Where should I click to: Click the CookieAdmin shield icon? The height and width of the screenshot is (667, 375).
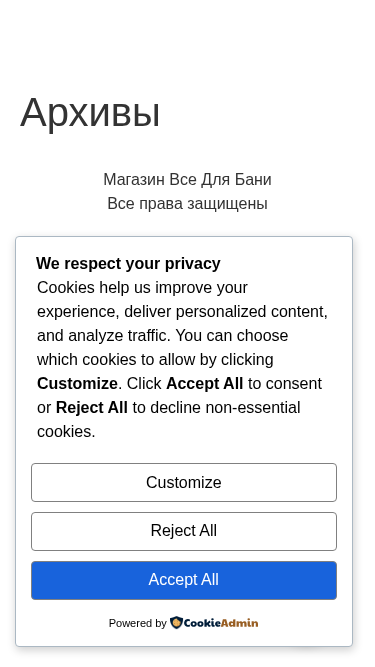176,623
